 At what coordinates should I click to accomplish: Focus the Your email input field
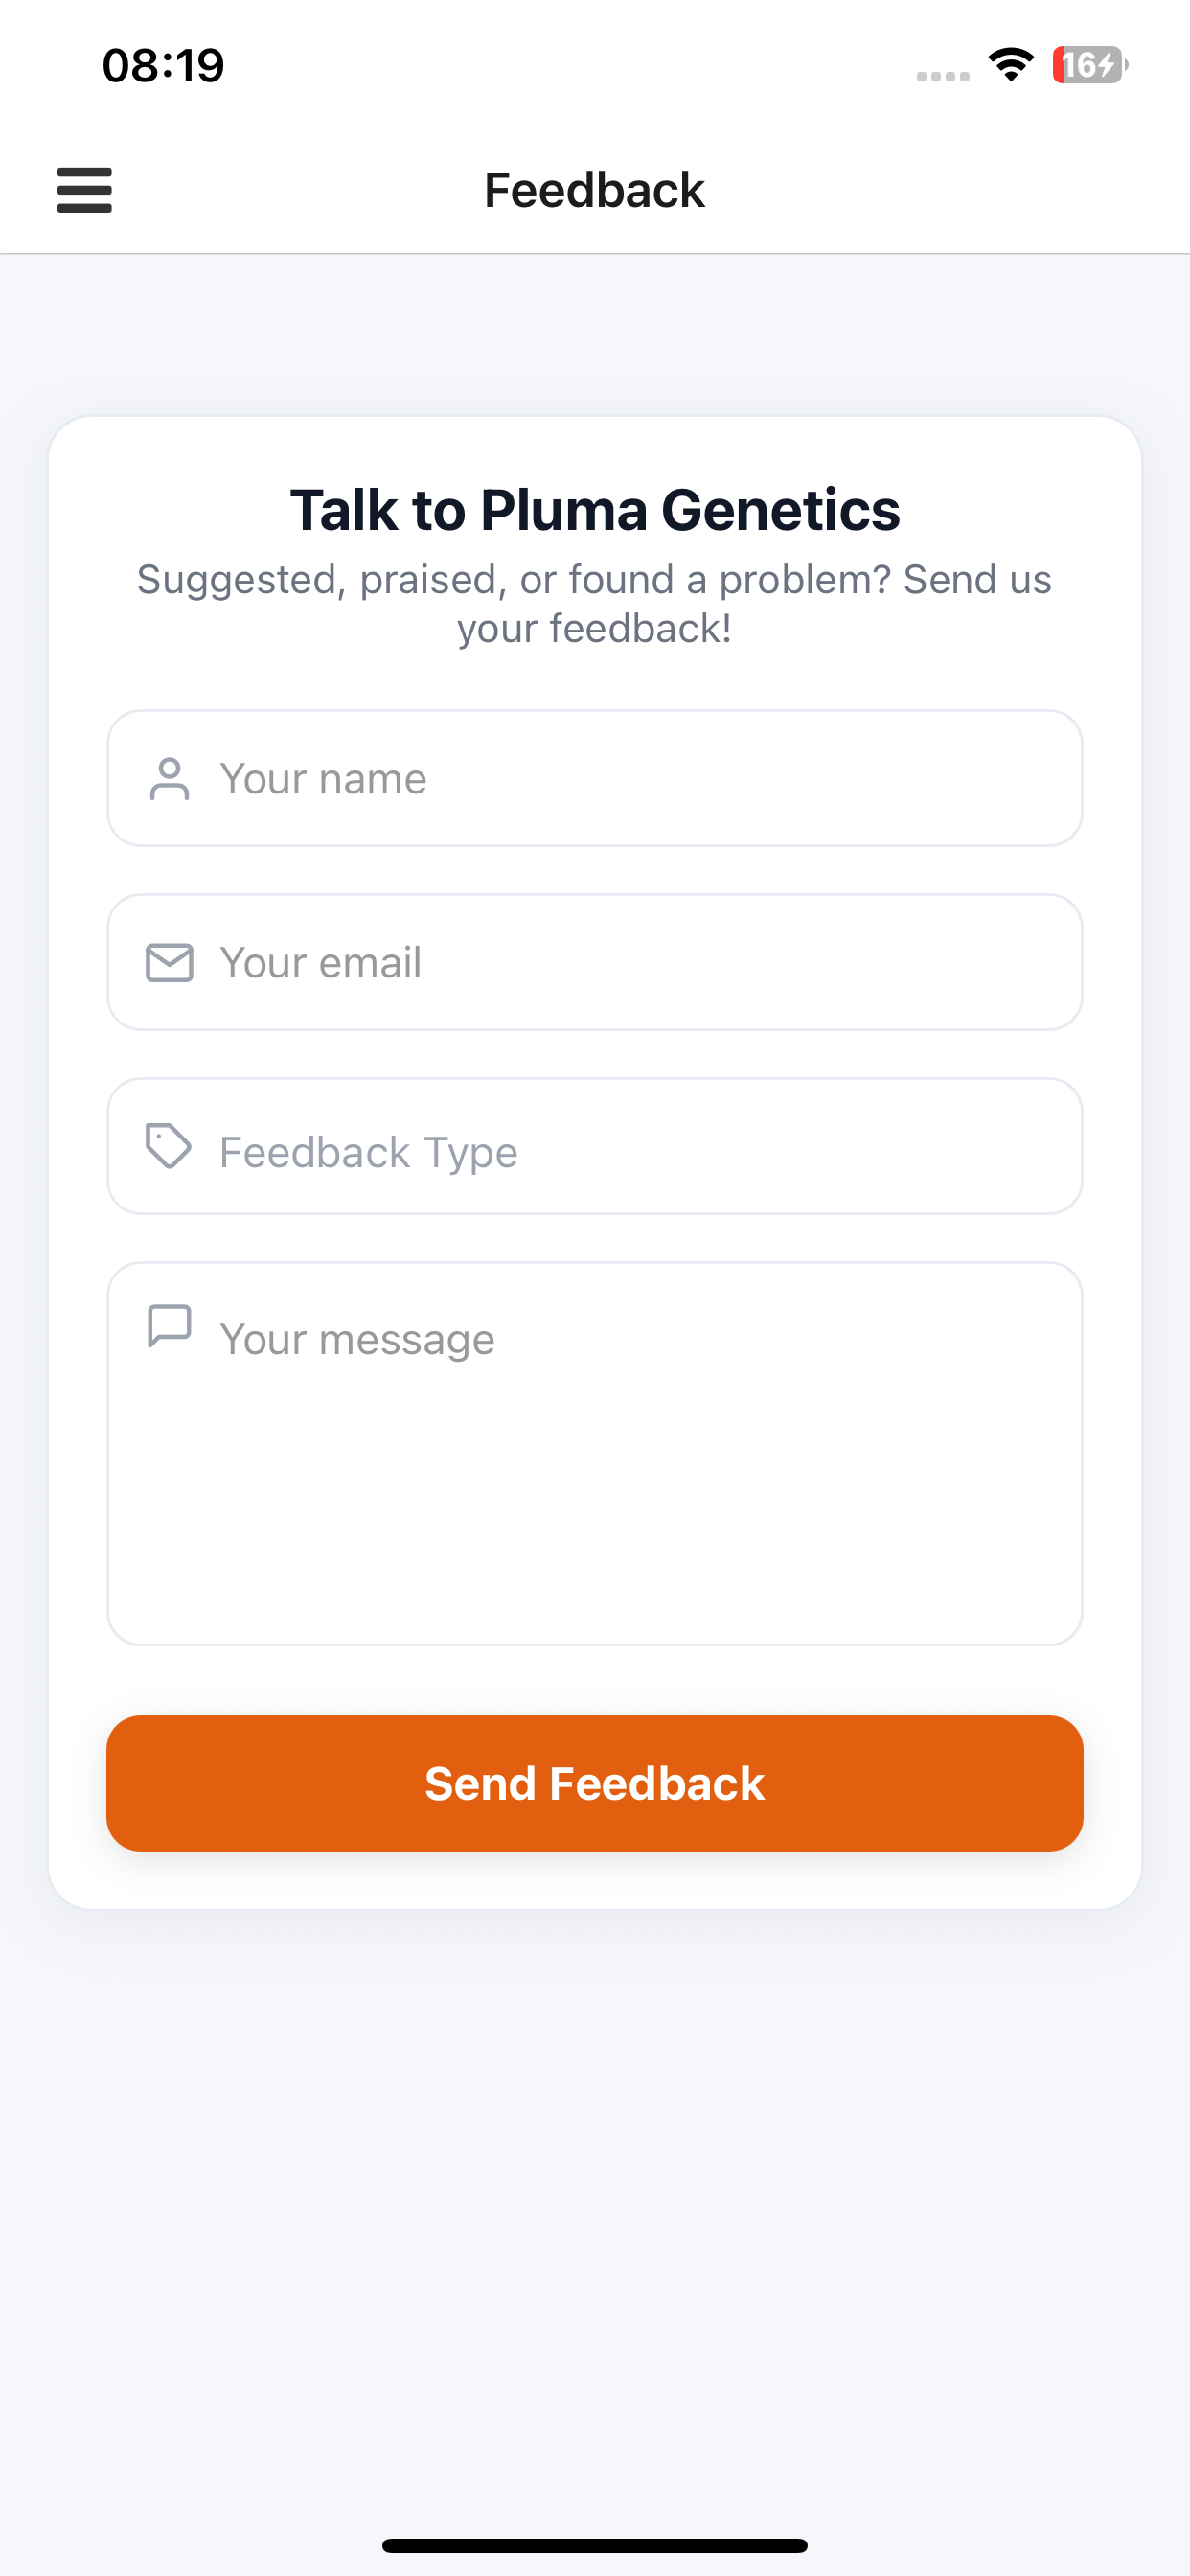[x=595, y=962]
